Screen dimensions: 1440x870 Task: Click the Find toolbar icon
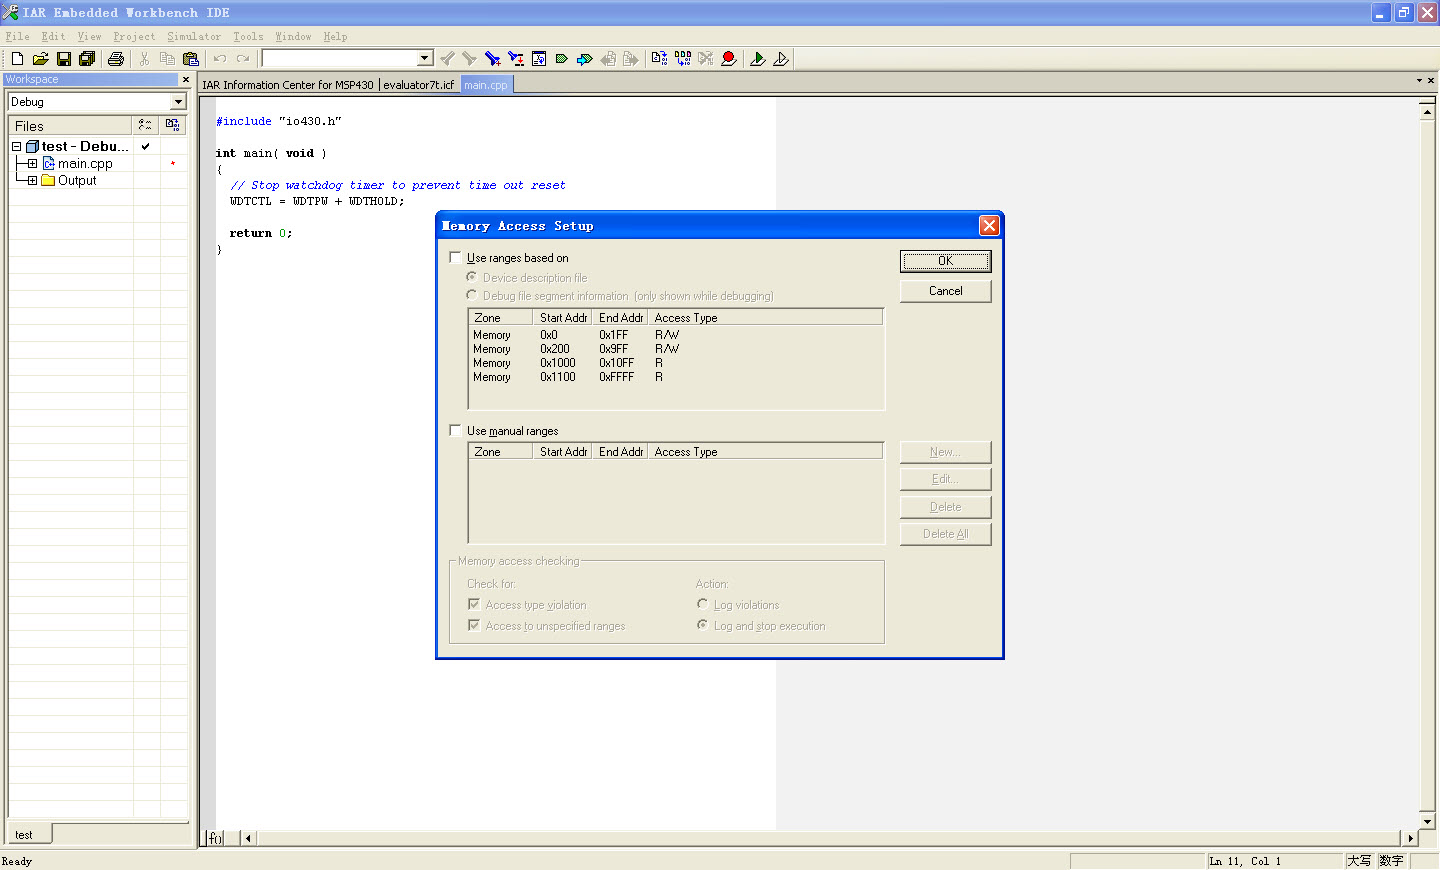tap(492, 59)
